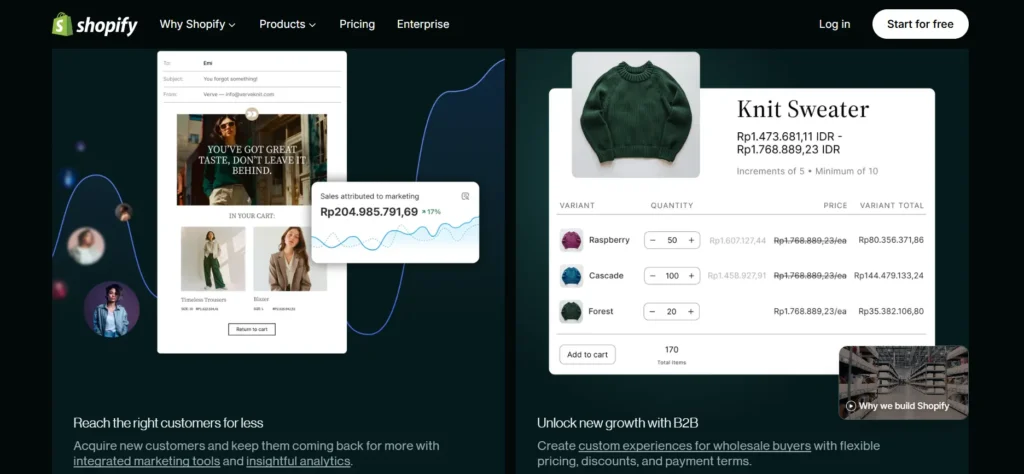Click the Start for free button
This screenshot has height=474, width=1024.
[x=920, y=24]
